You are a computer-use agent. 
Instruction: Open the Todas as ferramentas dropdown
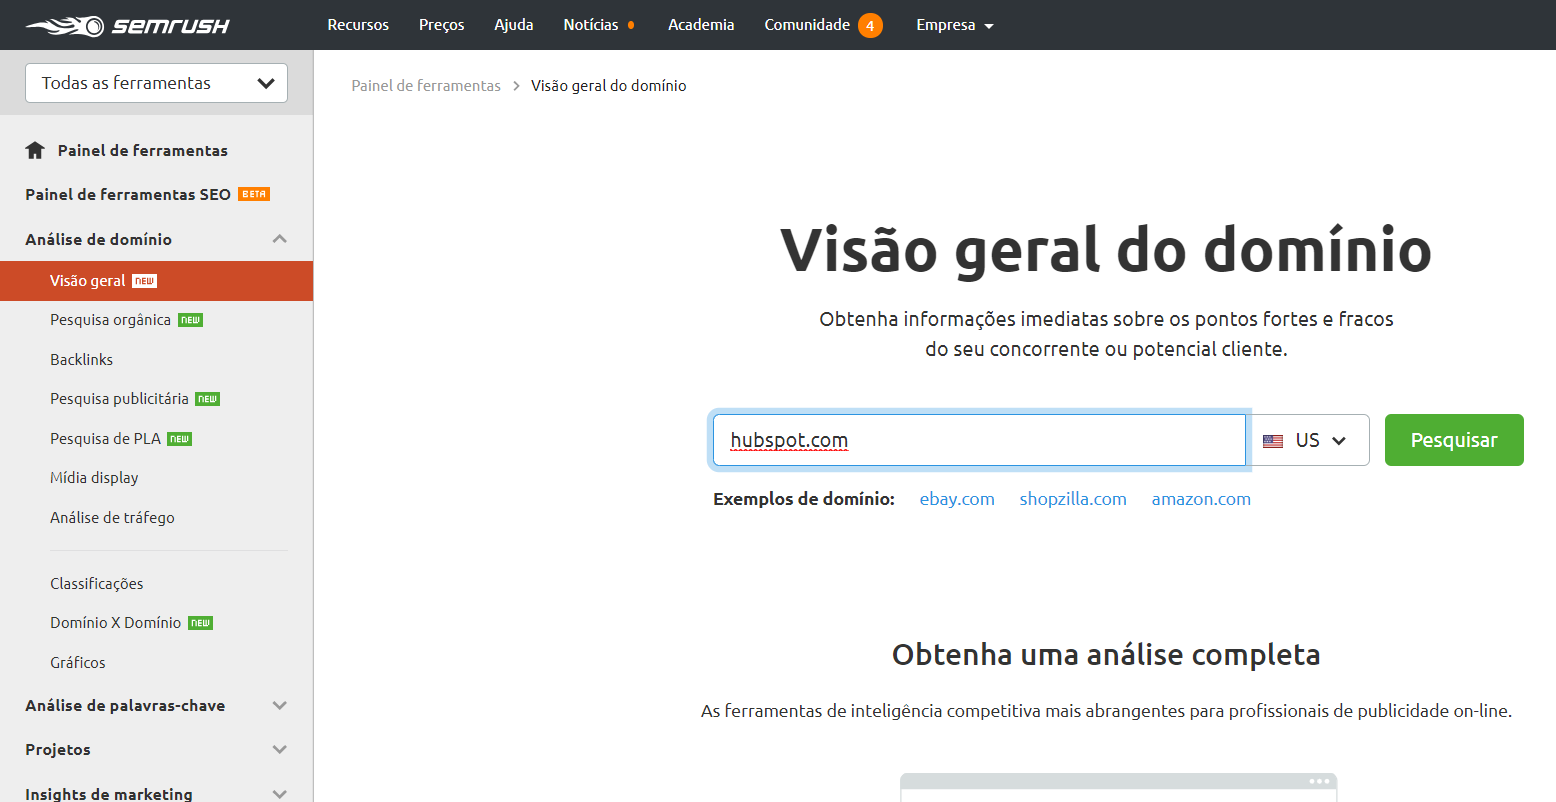(156, 83)
